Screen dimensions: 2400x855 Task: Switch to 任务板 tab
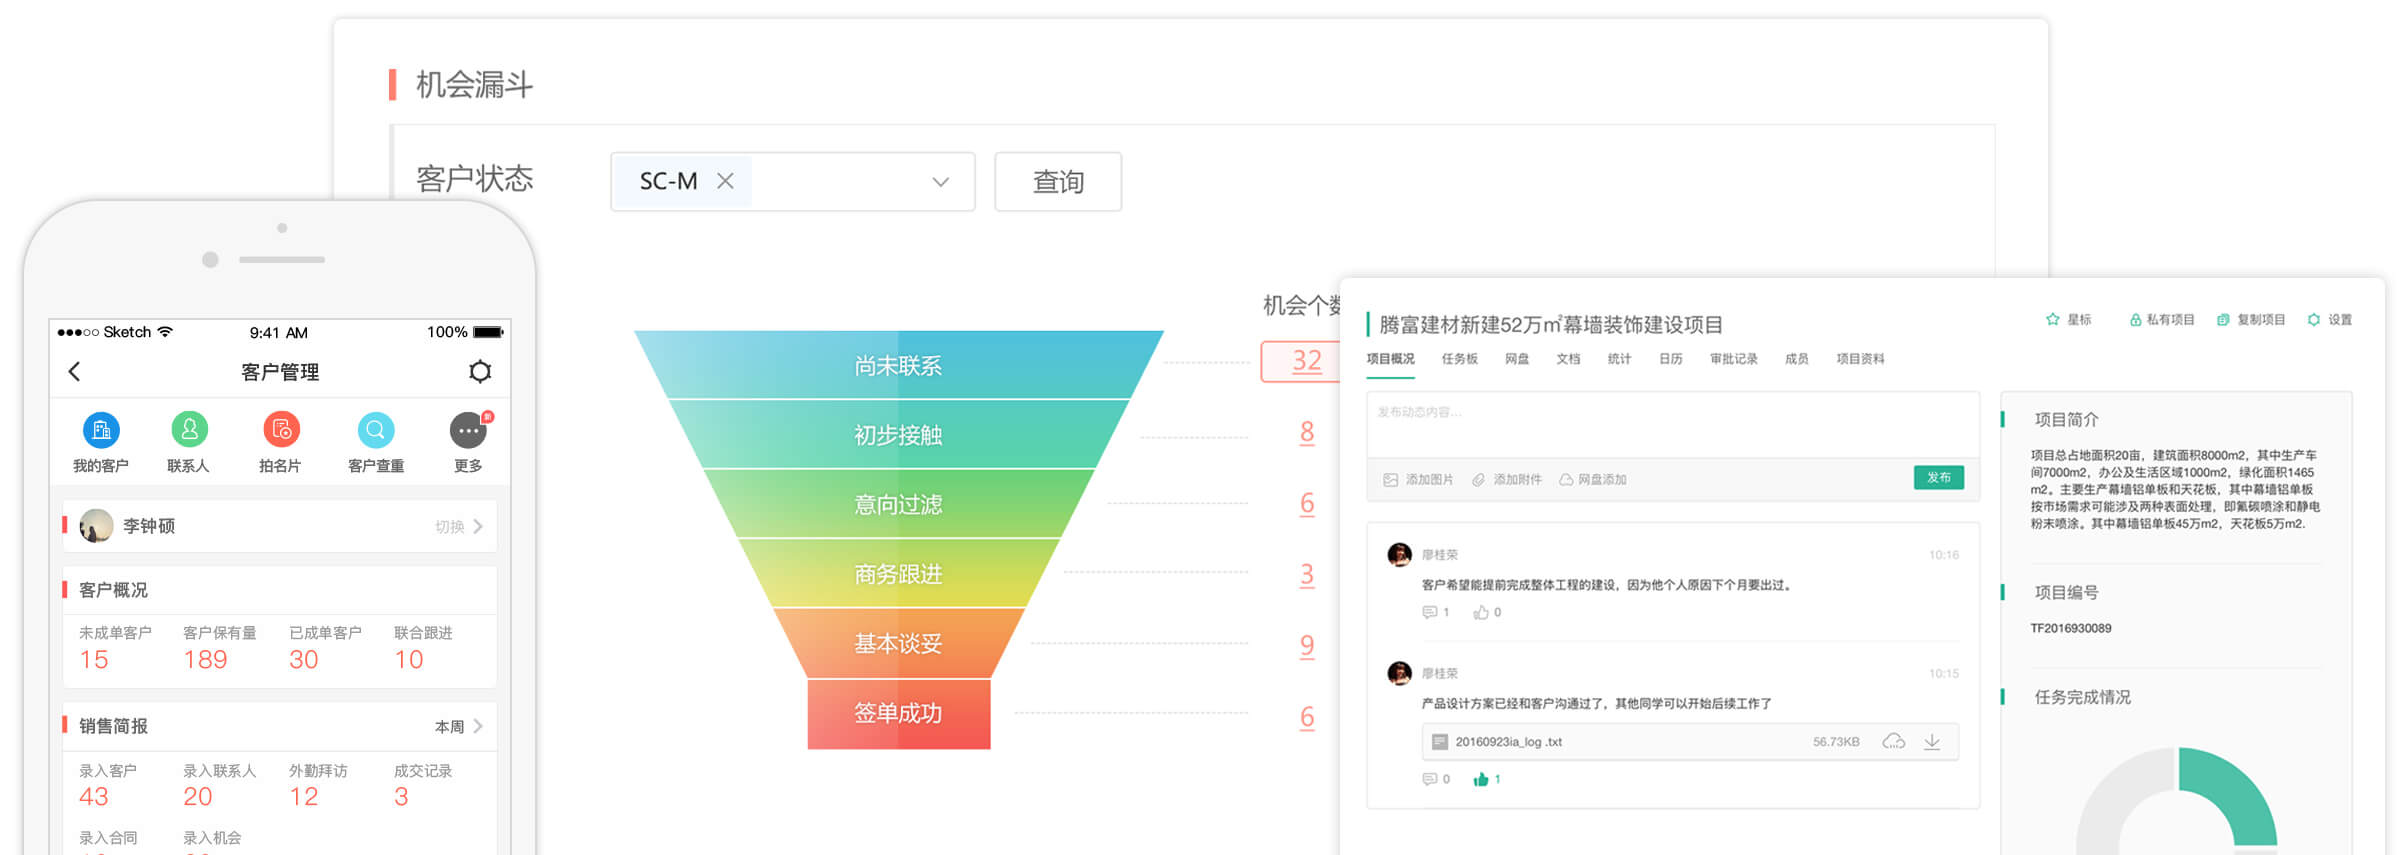[x=1460, y=359]
